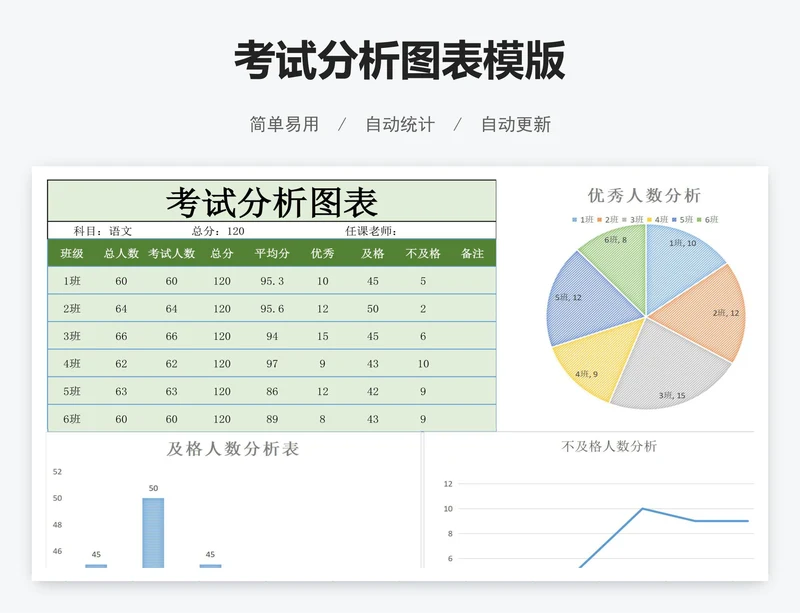This screenshot has height=613, width=800.
Task: Select the 及格 column header
Action: click(x=372, y=253)
